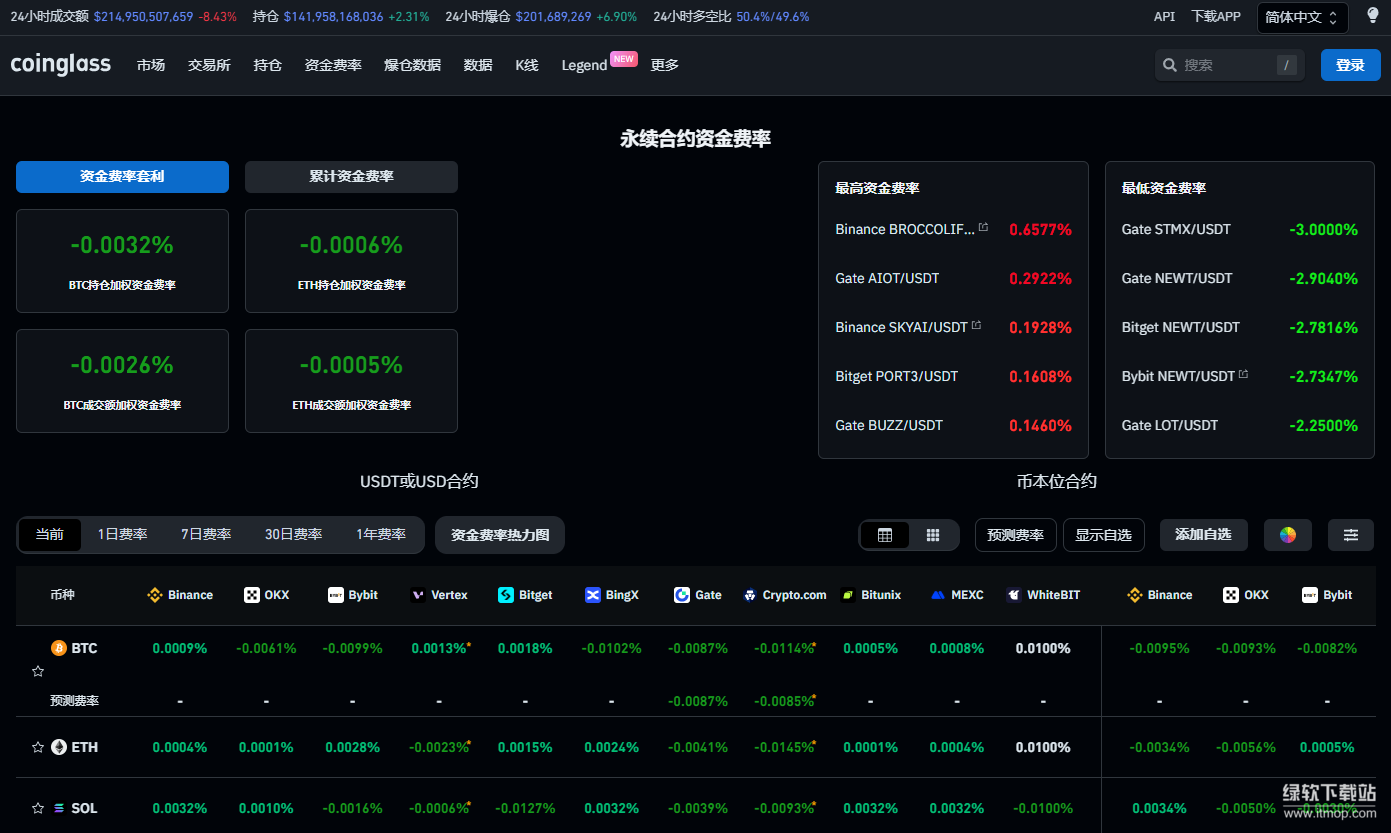Viewport: 1391px width, 833px height.
Task: Select the 1日费率 tab
Action: pos(122,535)
